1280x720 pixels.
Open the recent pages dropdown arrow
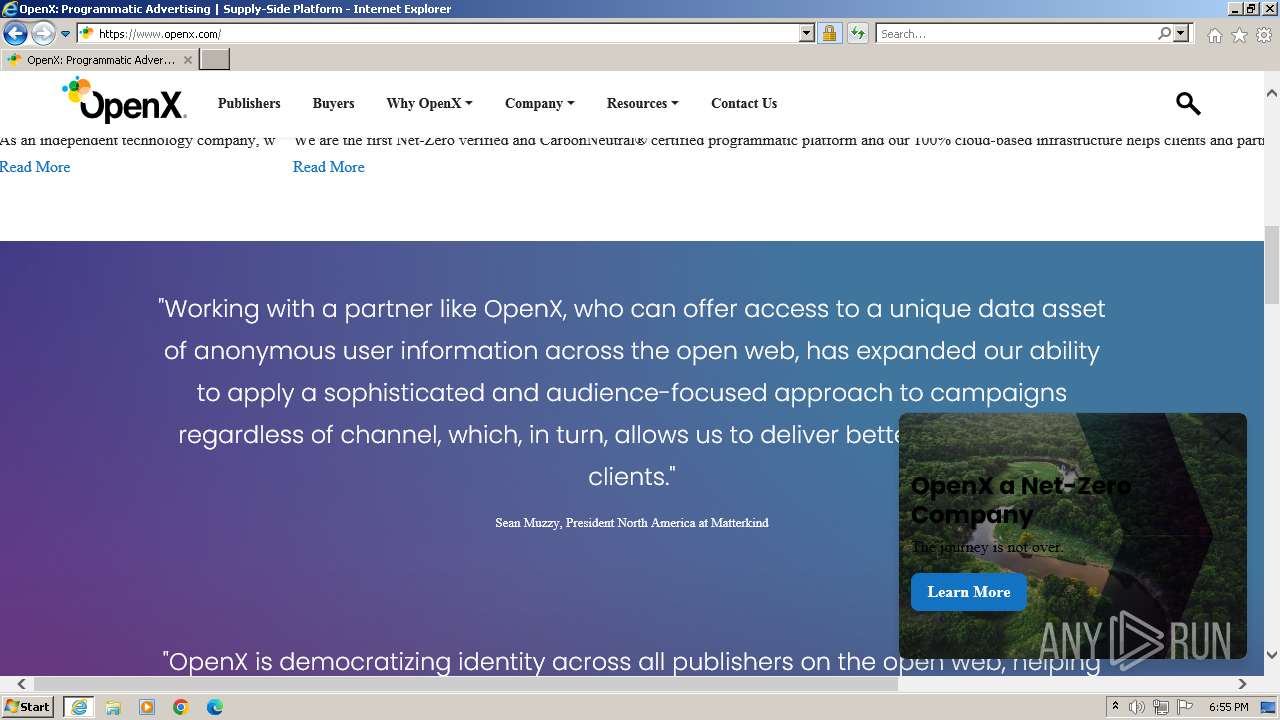coord(65,33)
